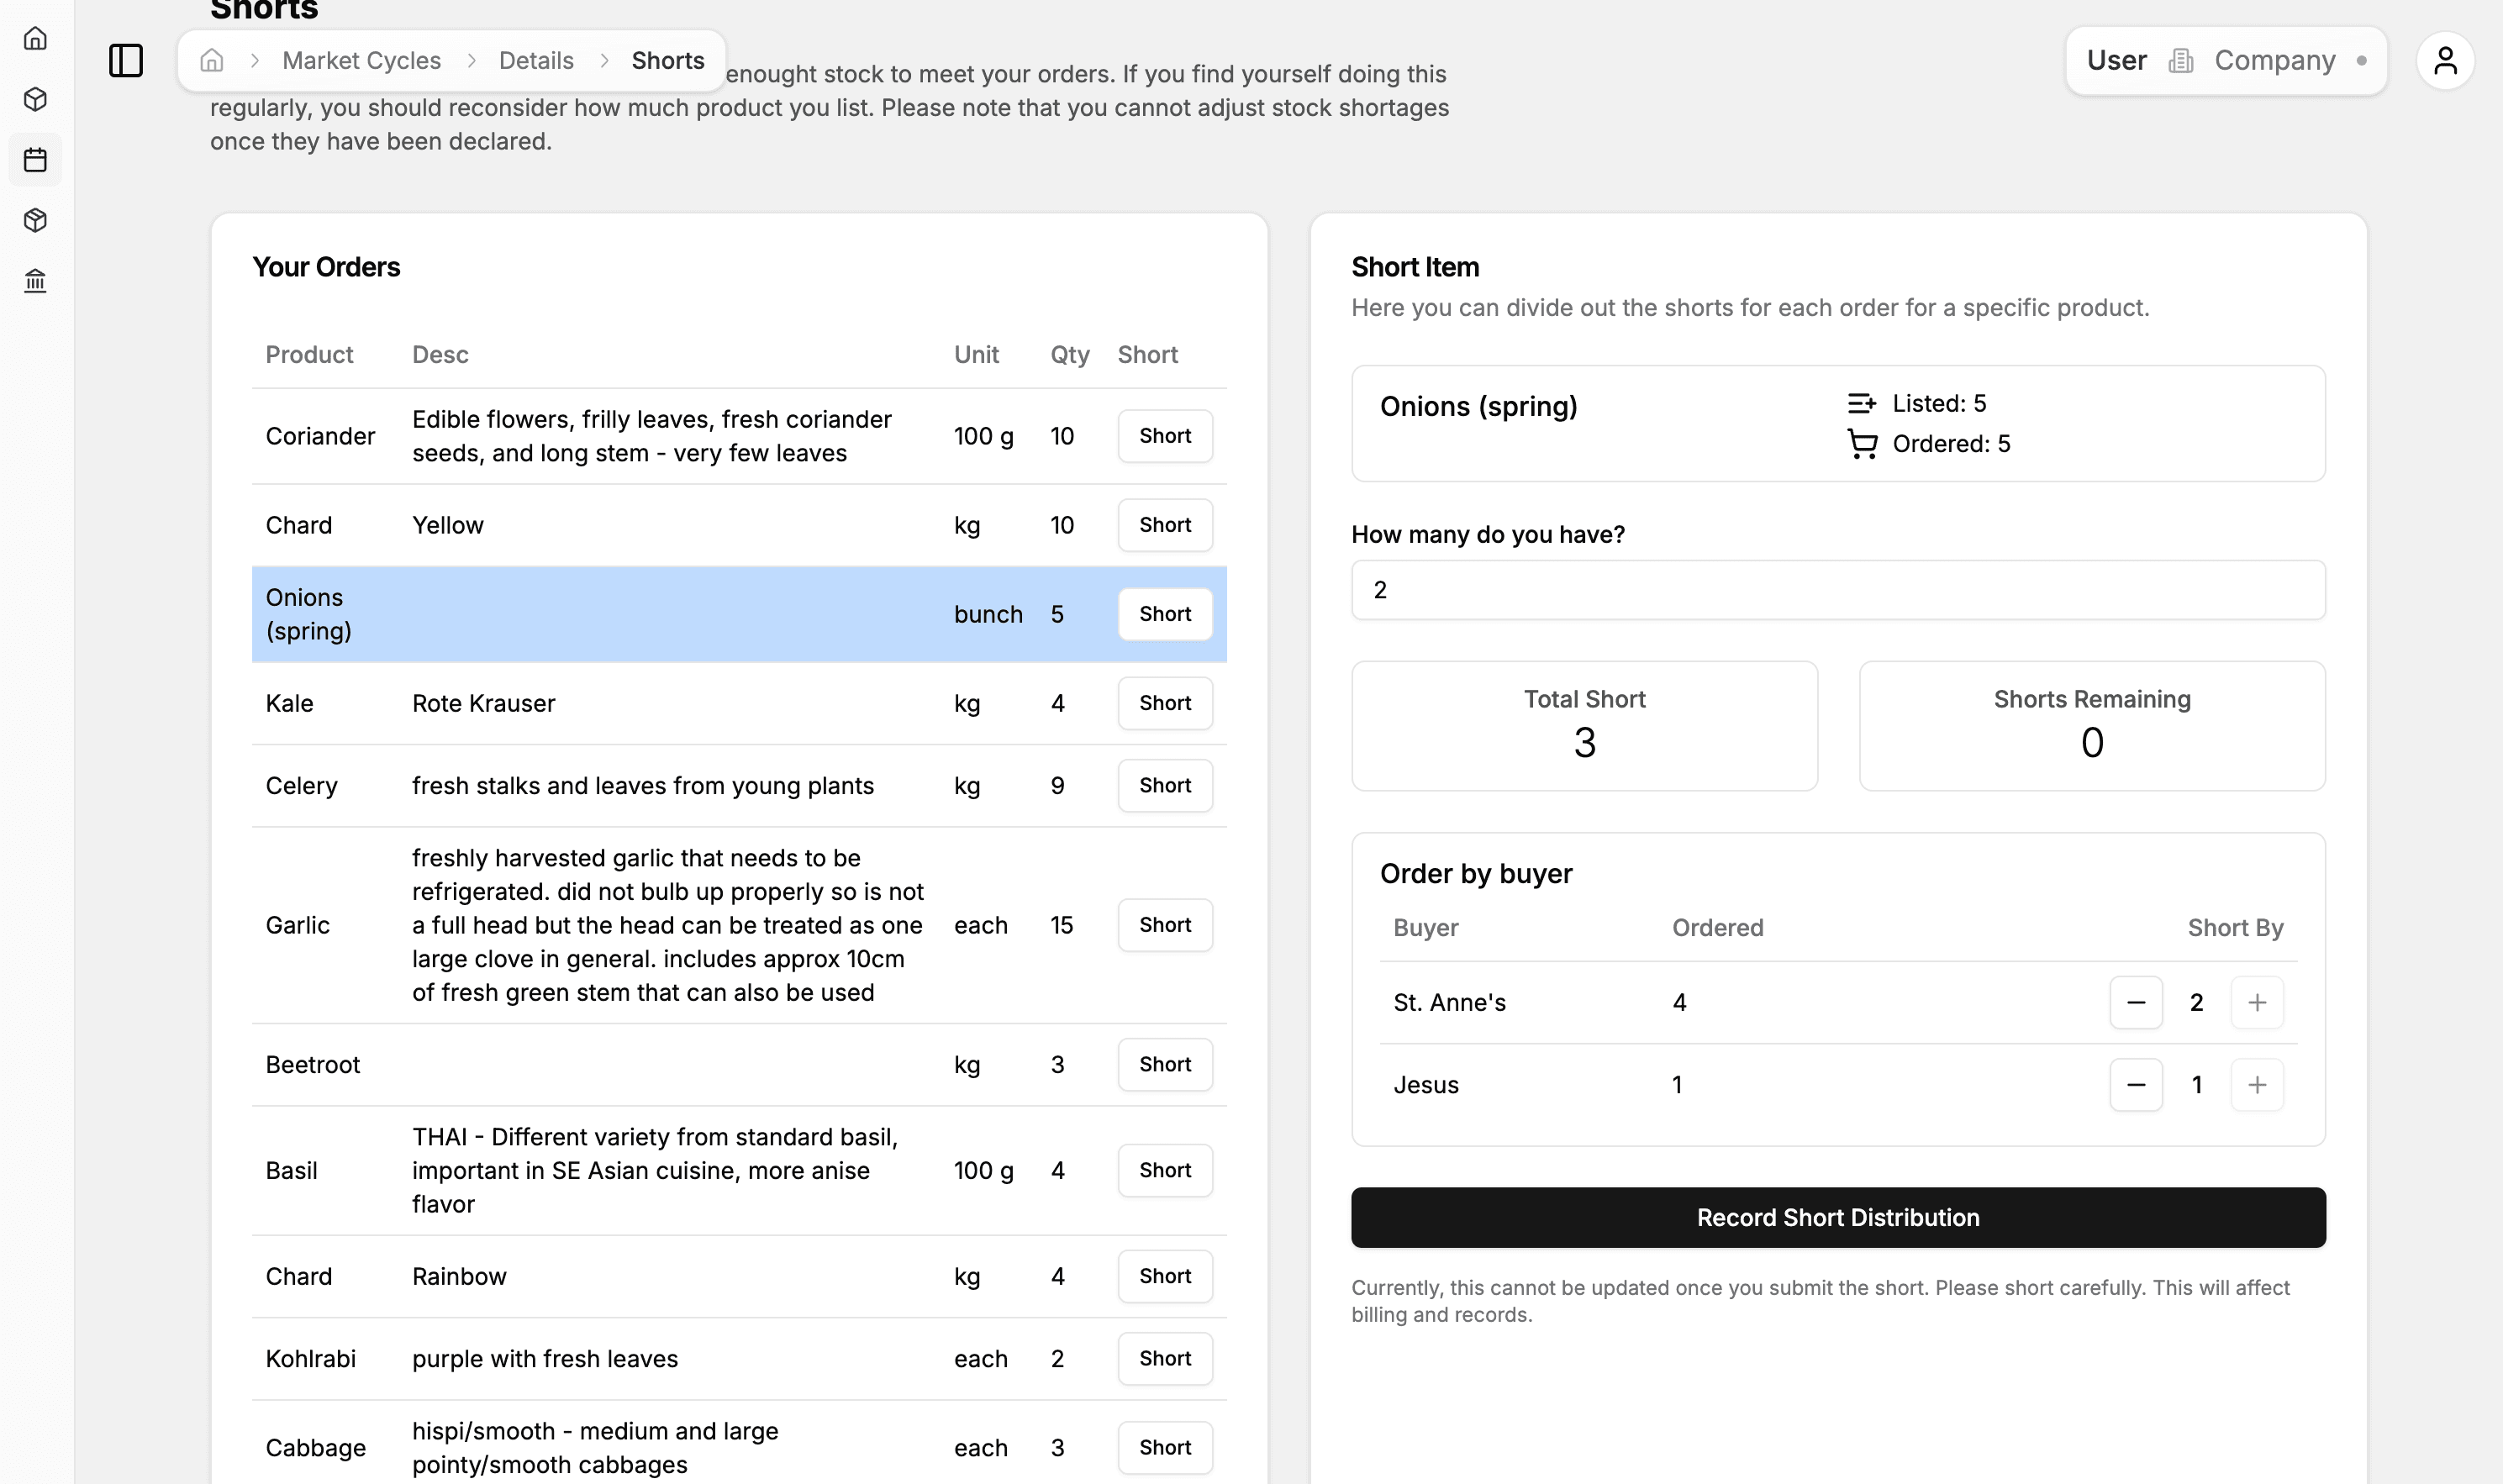Click the breadcrumb home icon

pyautogui.click(x=211, y=60)
